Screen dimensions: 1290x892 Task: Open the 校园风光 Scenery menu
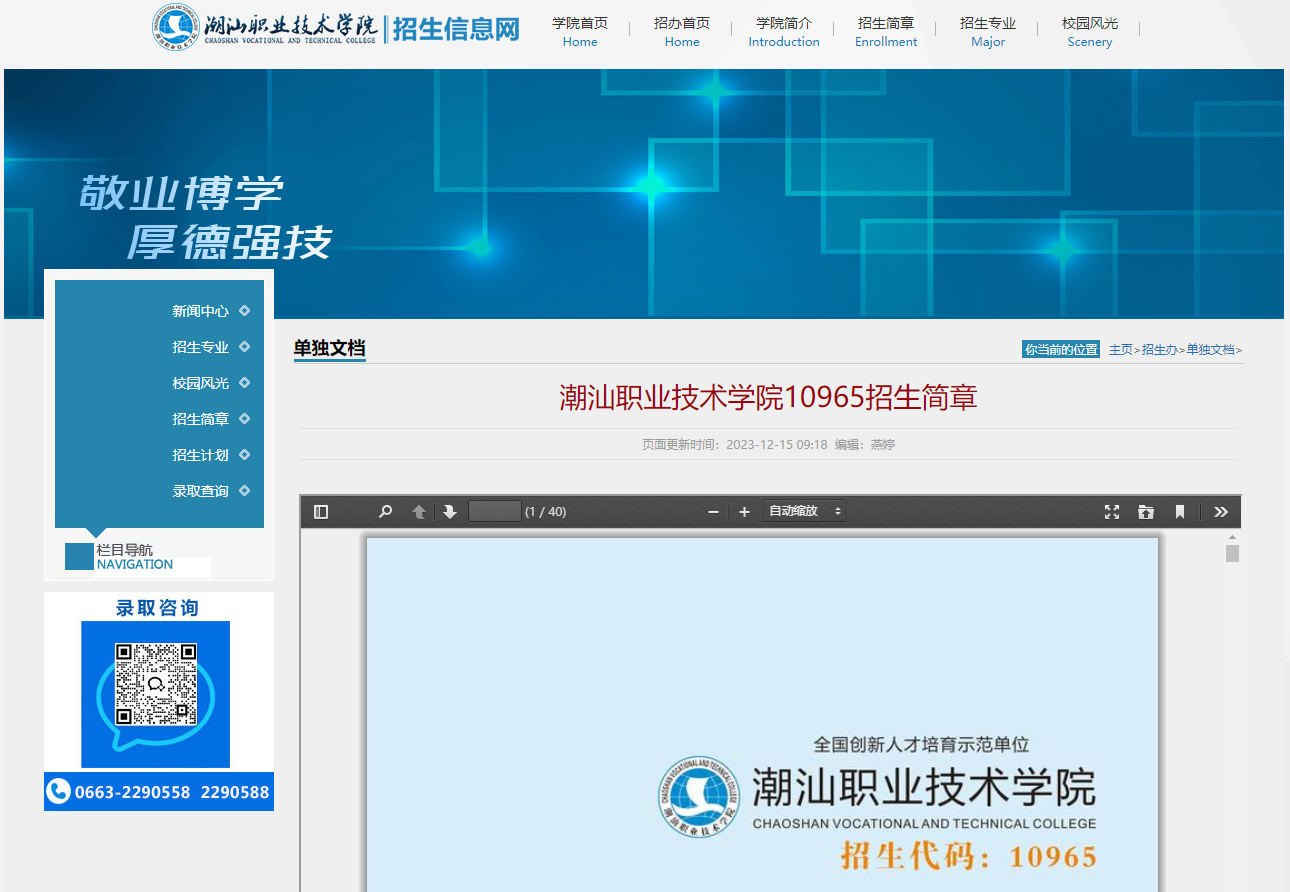[1089, 32]
